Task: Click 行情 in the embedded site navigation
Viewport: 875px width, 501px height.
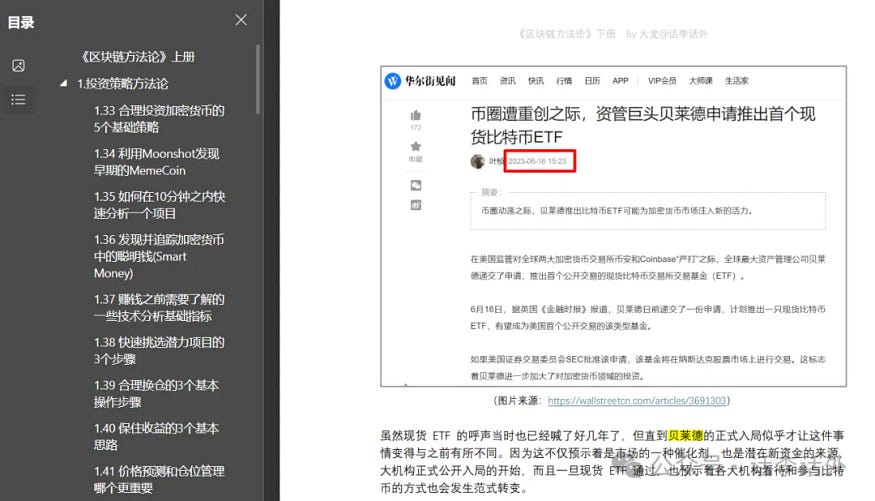Action: coord(564,81)
